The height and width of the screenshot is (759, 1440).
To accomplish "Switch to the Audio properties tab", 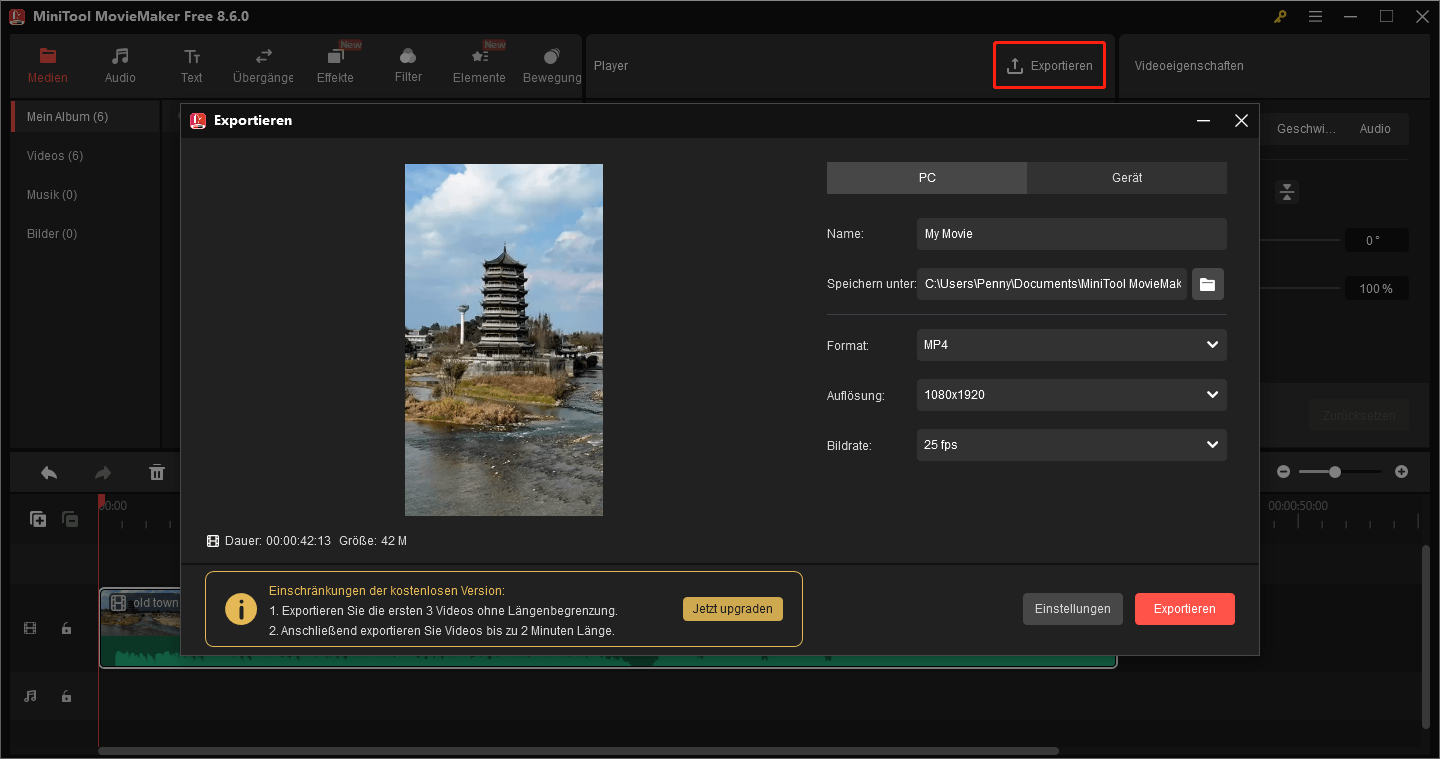I will 1375,128.
